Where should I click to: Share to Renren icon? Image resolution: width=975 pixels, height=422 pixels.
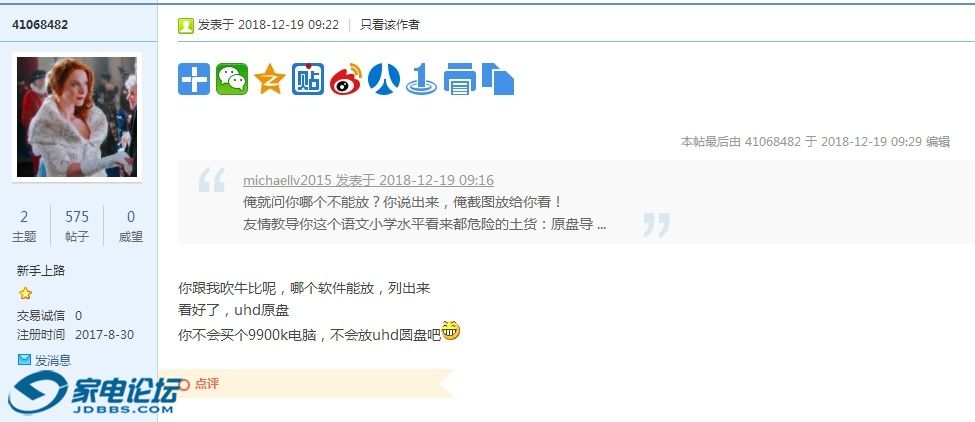(x=384, y=80)
